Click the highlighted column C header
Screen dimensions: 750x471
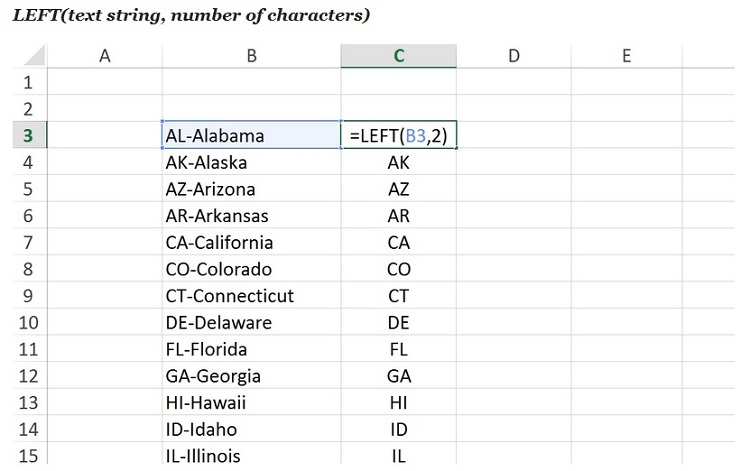(399, 56)
